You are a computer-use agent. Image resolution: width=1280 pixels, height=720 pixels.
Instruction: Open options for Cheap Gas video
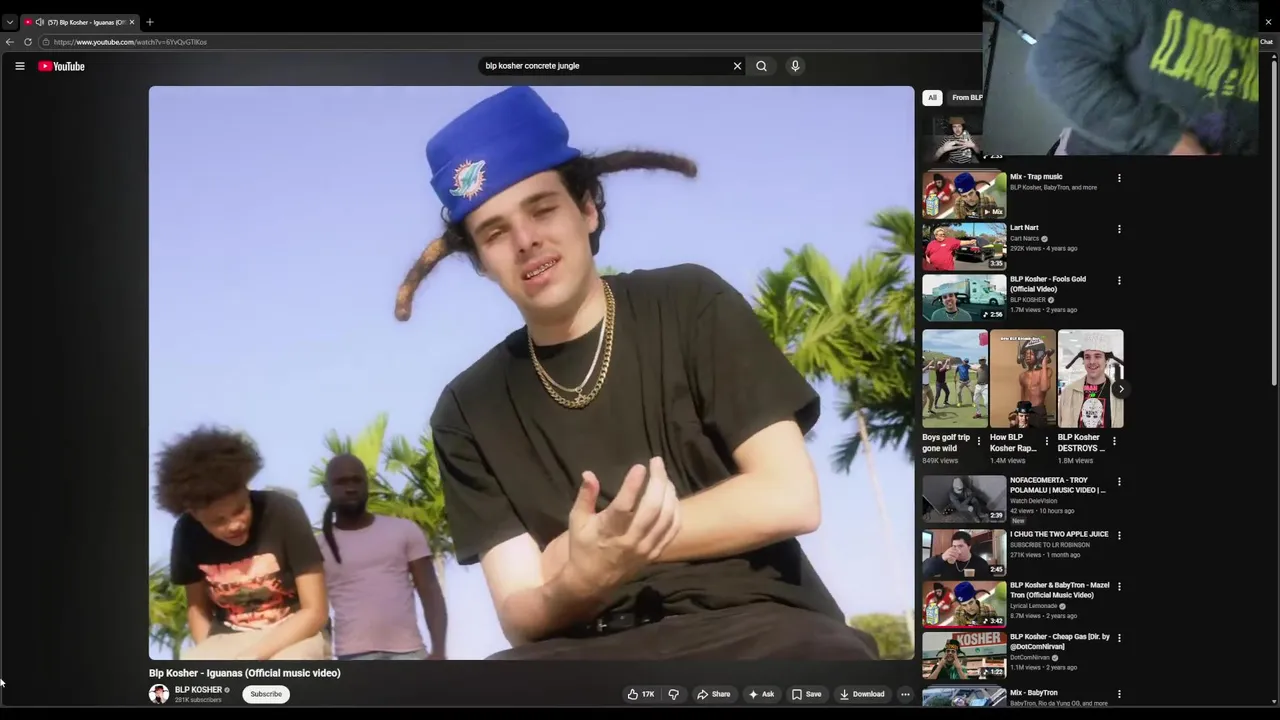coord(1119,638)
